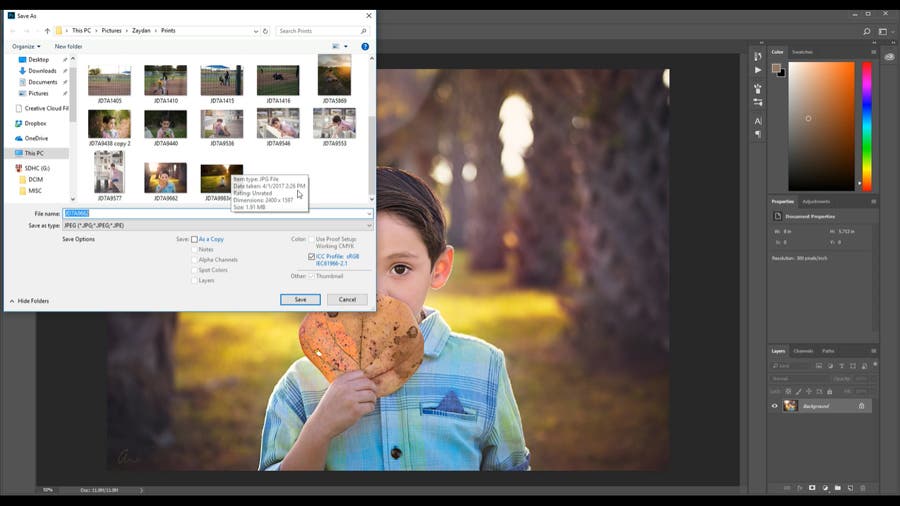Lock image pixels brush icon
This screenshot has width=900, height=506.
[x=798, y=391]
